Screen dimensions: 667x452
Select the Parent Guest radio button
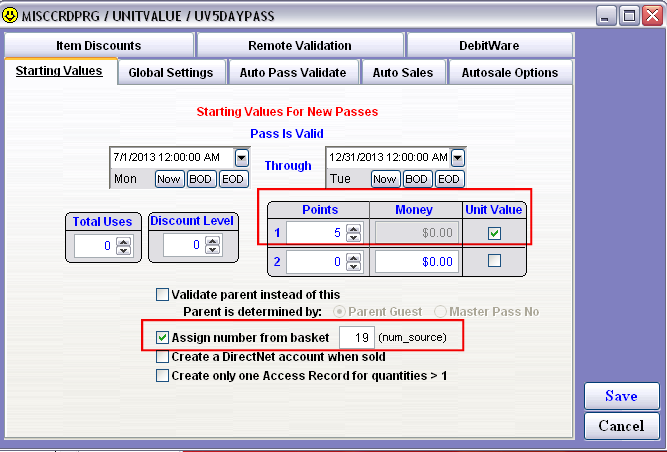pyautogui.click(x=339, y=312)
